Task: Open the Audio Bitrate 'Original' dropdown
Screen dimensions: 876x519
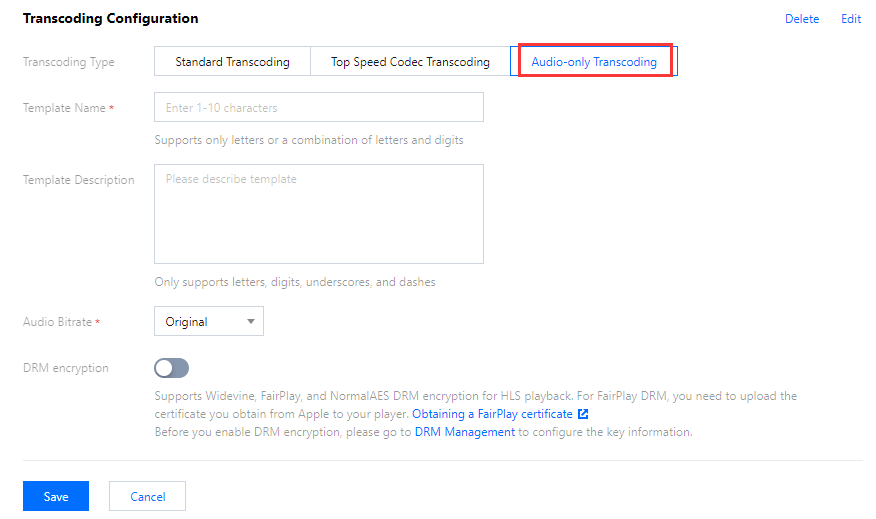Action: [208, 322]
